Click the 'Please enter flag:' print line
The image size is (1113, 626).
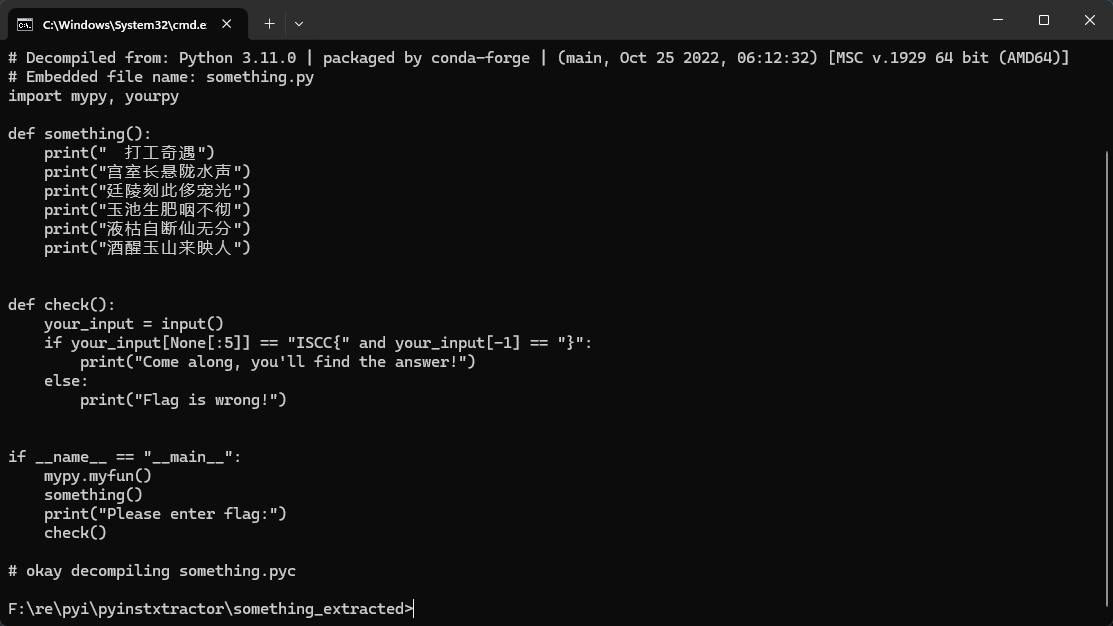coord(165,514)
